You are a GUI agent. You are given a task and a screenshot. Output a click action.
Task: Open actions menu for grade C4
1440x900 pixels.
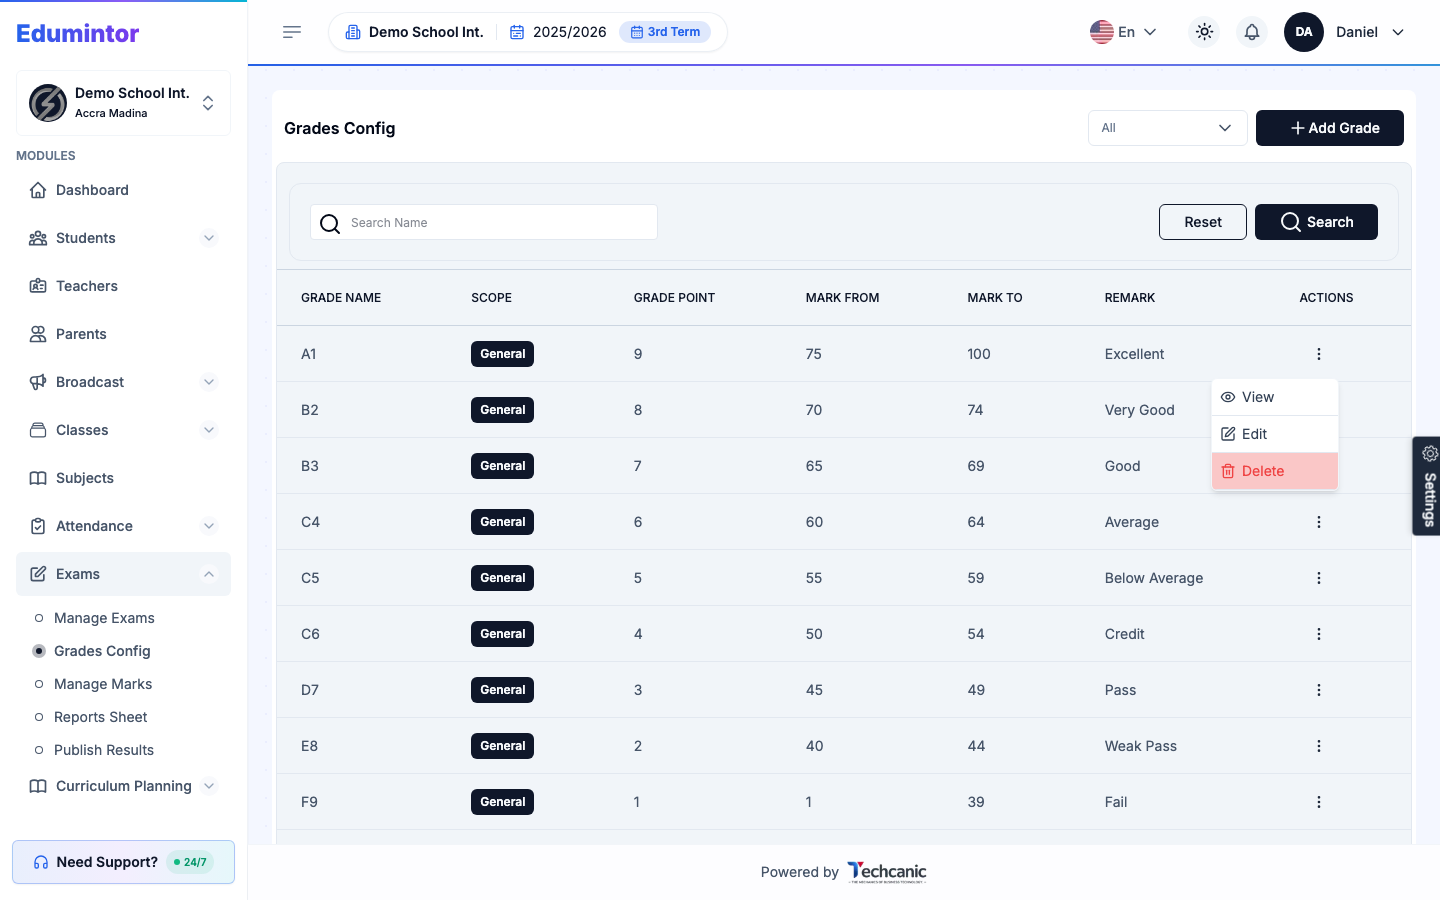(1319, 522)
